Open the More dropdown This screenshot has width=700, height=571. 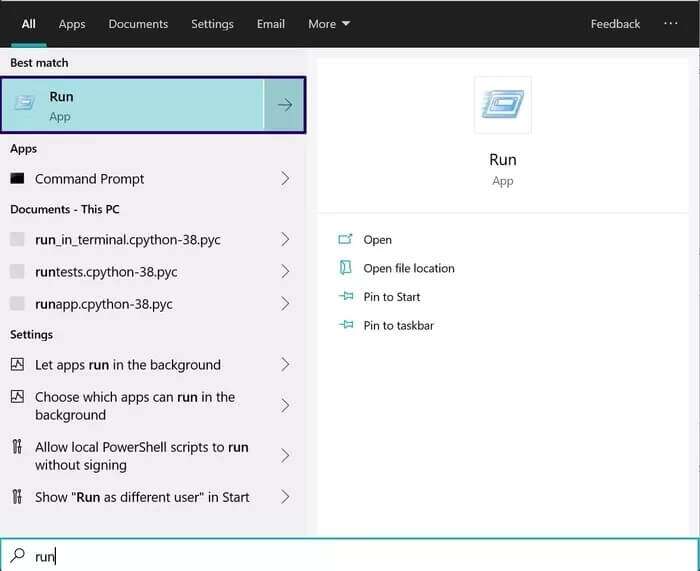tap(329, 24)
